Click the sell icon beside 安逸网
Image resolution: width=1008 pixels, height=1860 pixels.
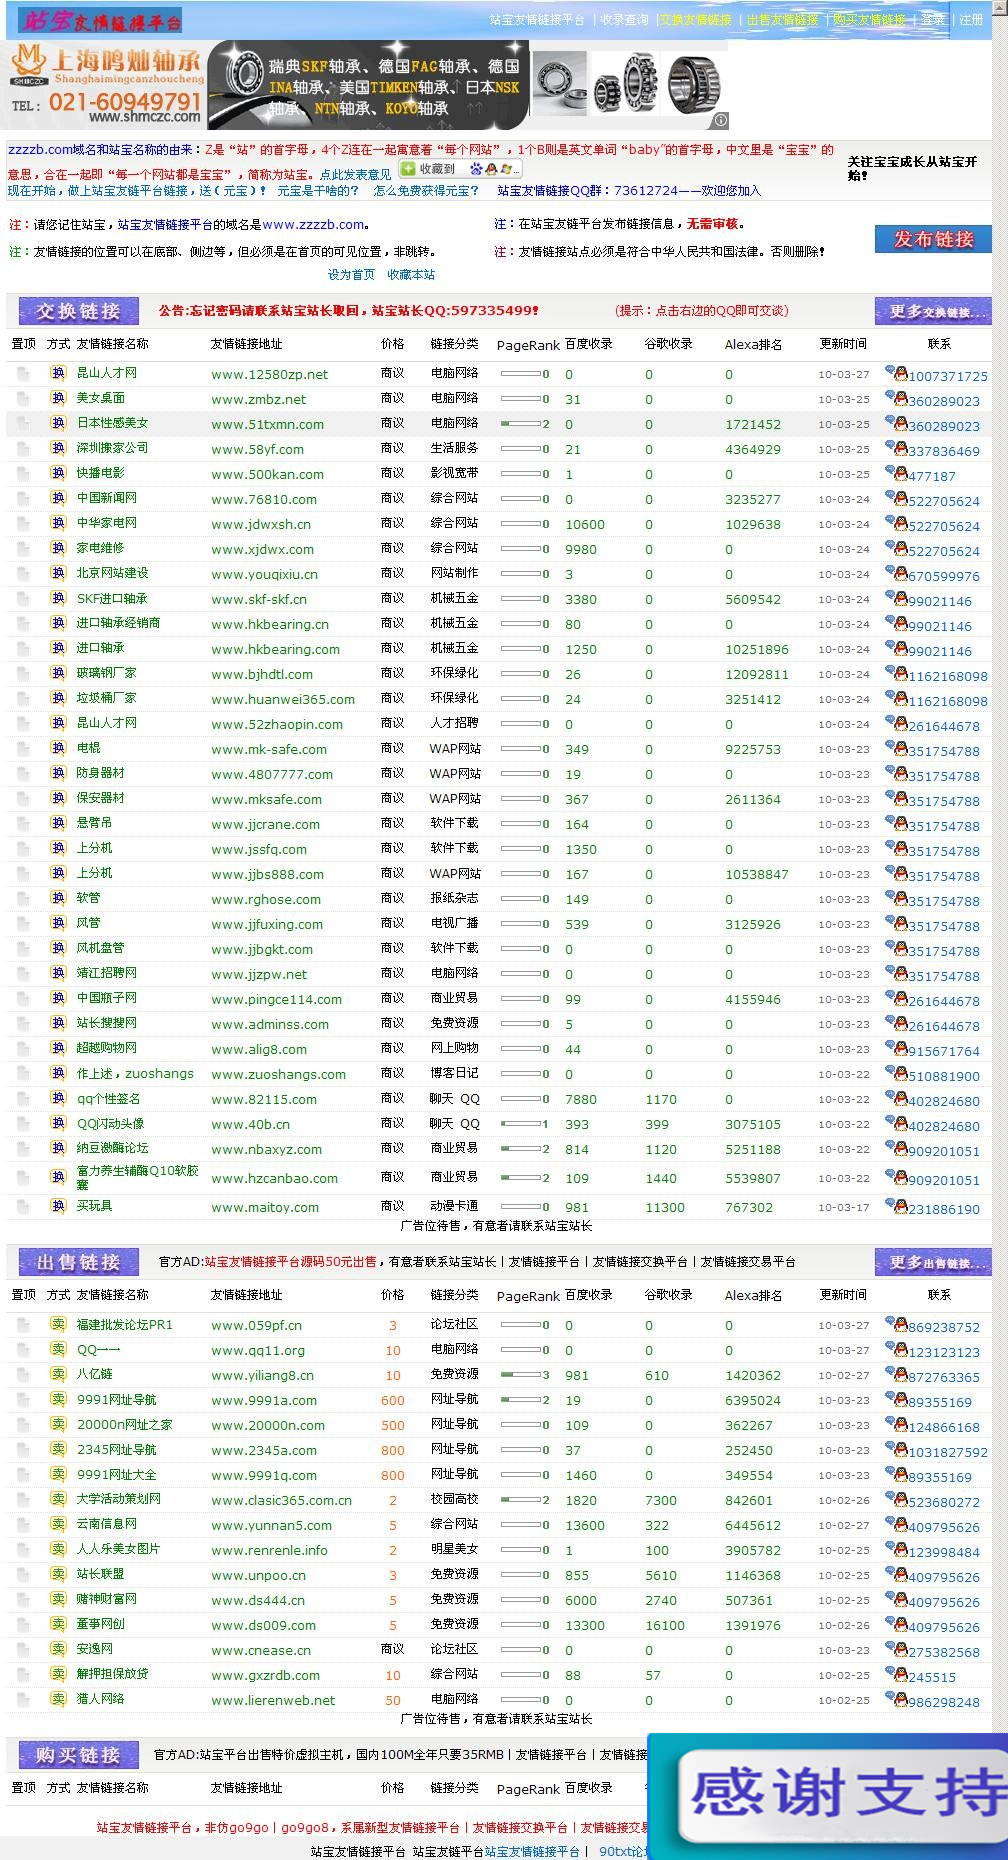(58, 1649)
